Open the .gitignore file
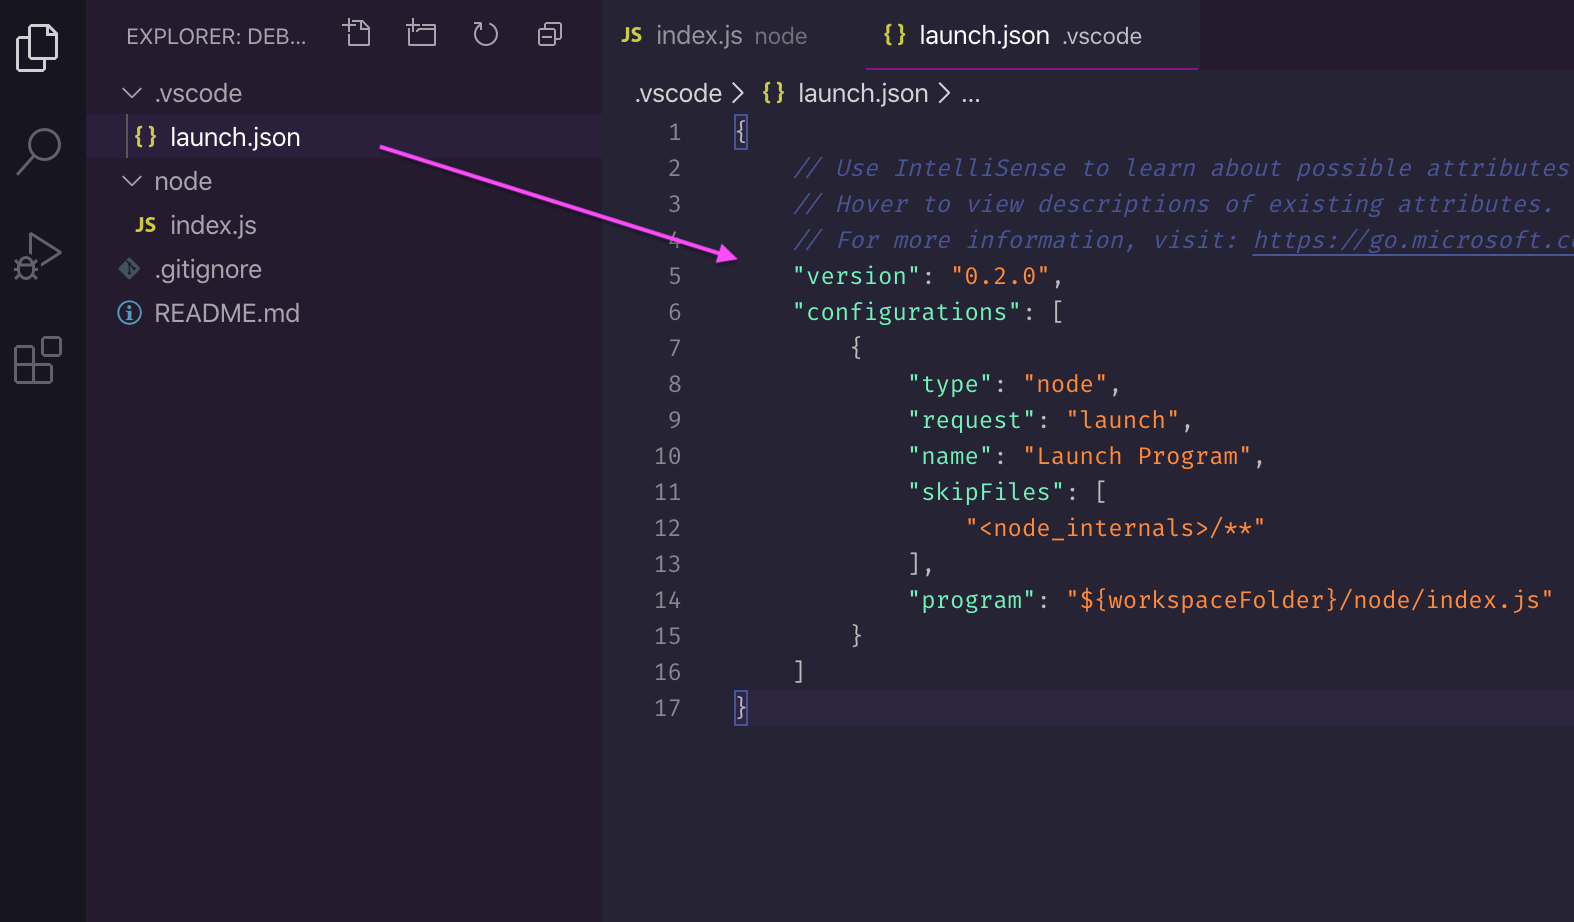Image resolution: width=1574 pixels, height=922 pixels. pos(207,269)
